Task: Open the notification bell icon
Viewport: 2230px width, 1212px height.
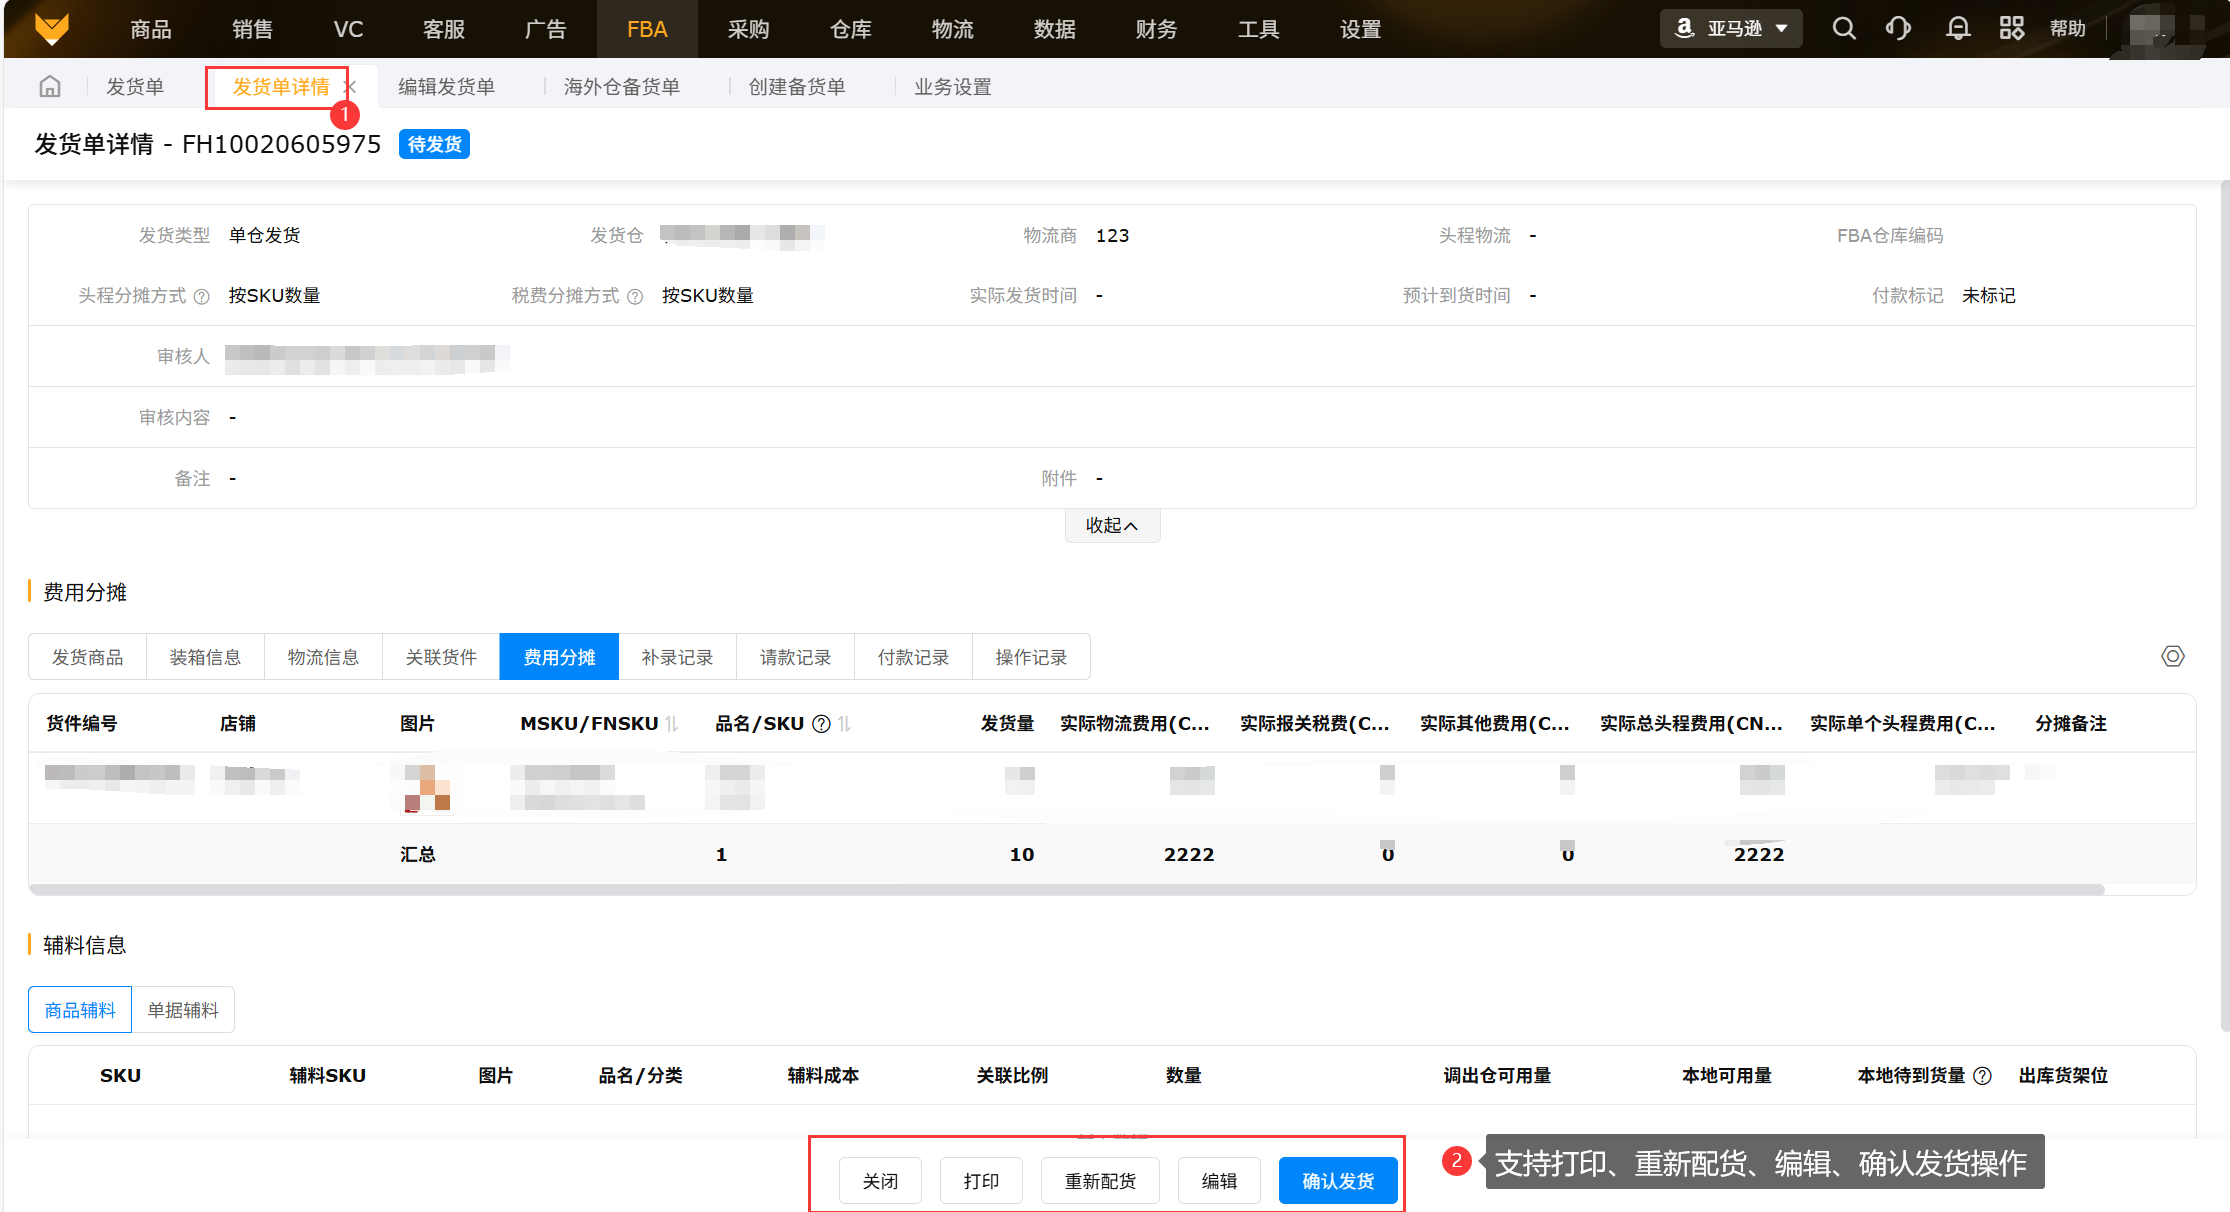Action: tap(1957, 28)
